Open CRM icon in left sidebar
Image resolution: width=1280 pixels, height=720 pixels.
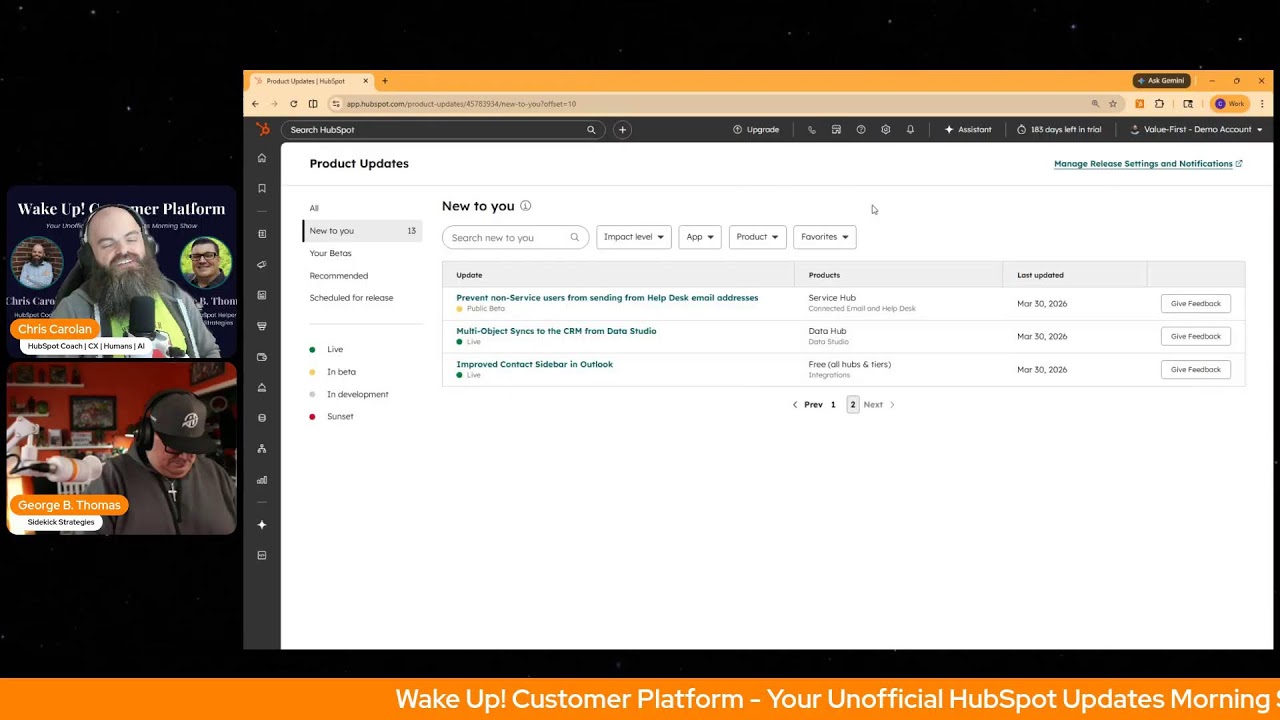click(x=262, y=234)
